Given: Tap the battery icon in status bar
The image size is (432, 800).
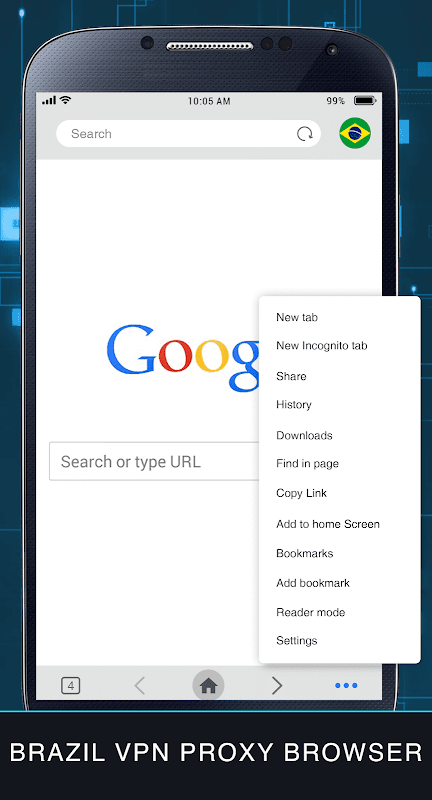Looking at the screenshot, I should click(x=365, y=101).
